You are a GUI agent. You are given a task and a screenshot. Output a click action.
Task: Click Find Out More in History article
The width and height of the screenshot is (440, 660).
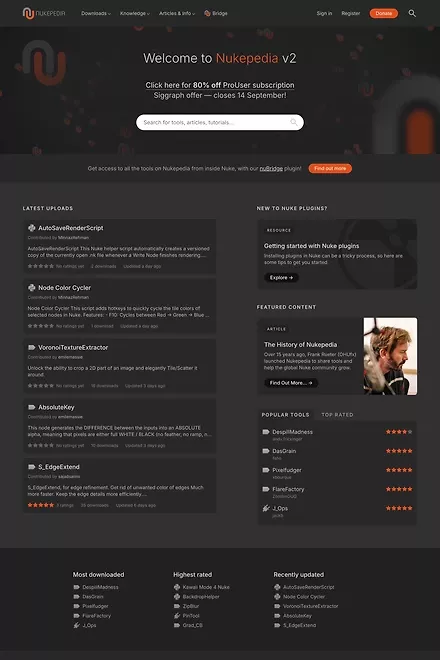click(291, 383)
